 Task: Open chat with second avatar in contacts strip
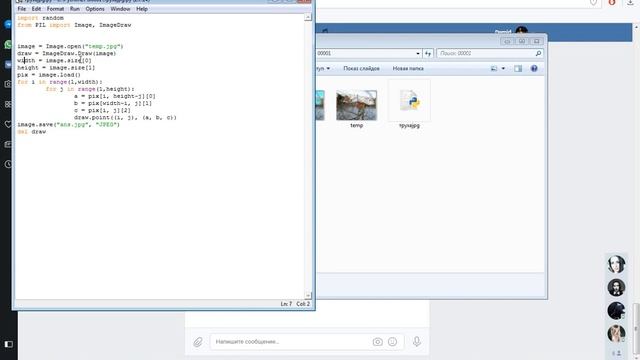616,288
